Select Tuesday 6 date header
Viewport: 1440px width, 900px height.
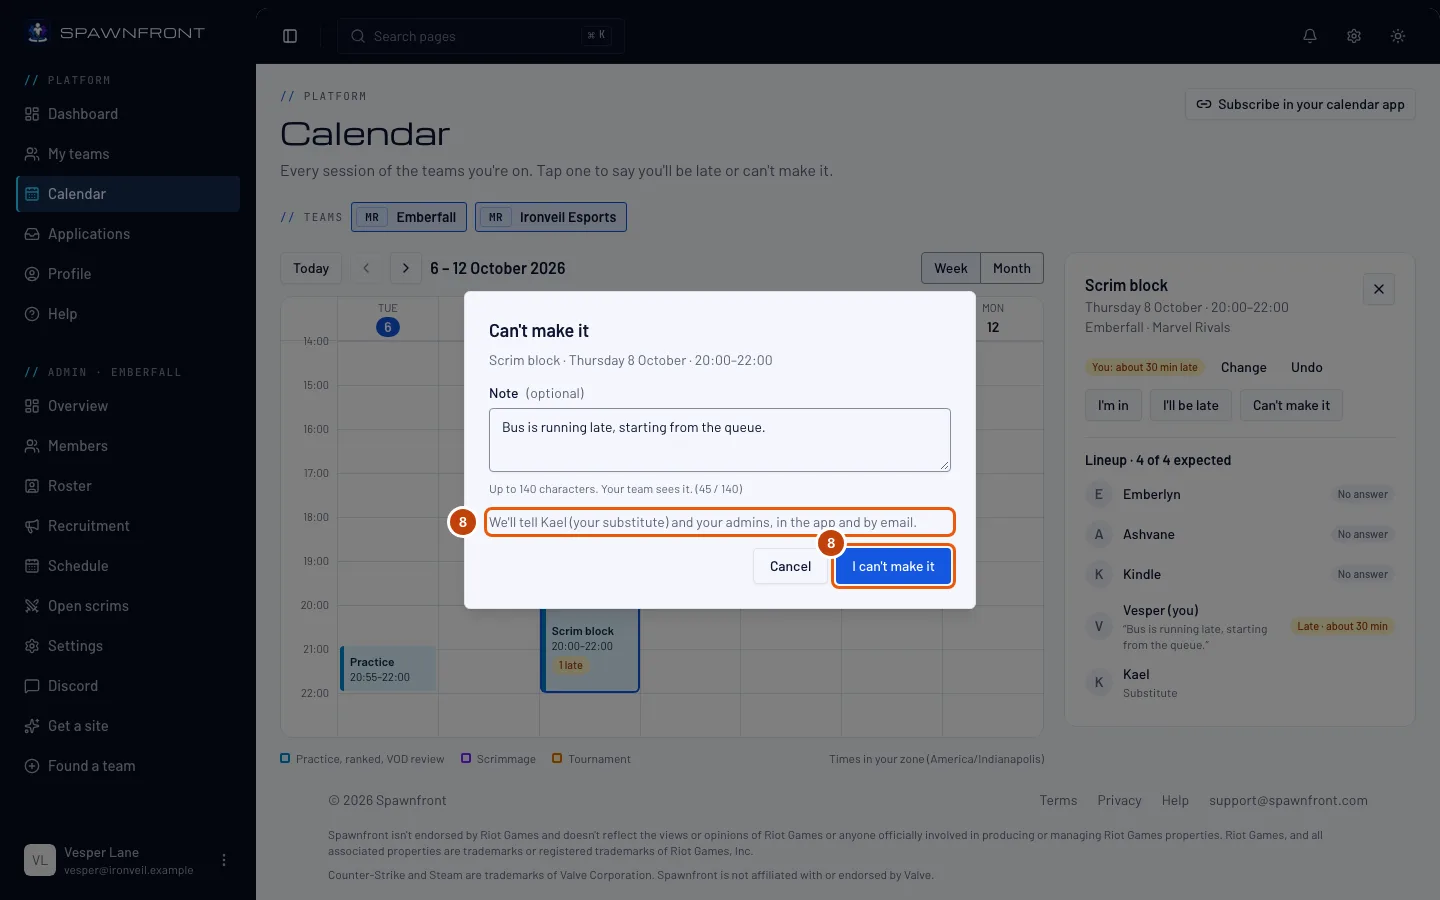tap(388, 319)
